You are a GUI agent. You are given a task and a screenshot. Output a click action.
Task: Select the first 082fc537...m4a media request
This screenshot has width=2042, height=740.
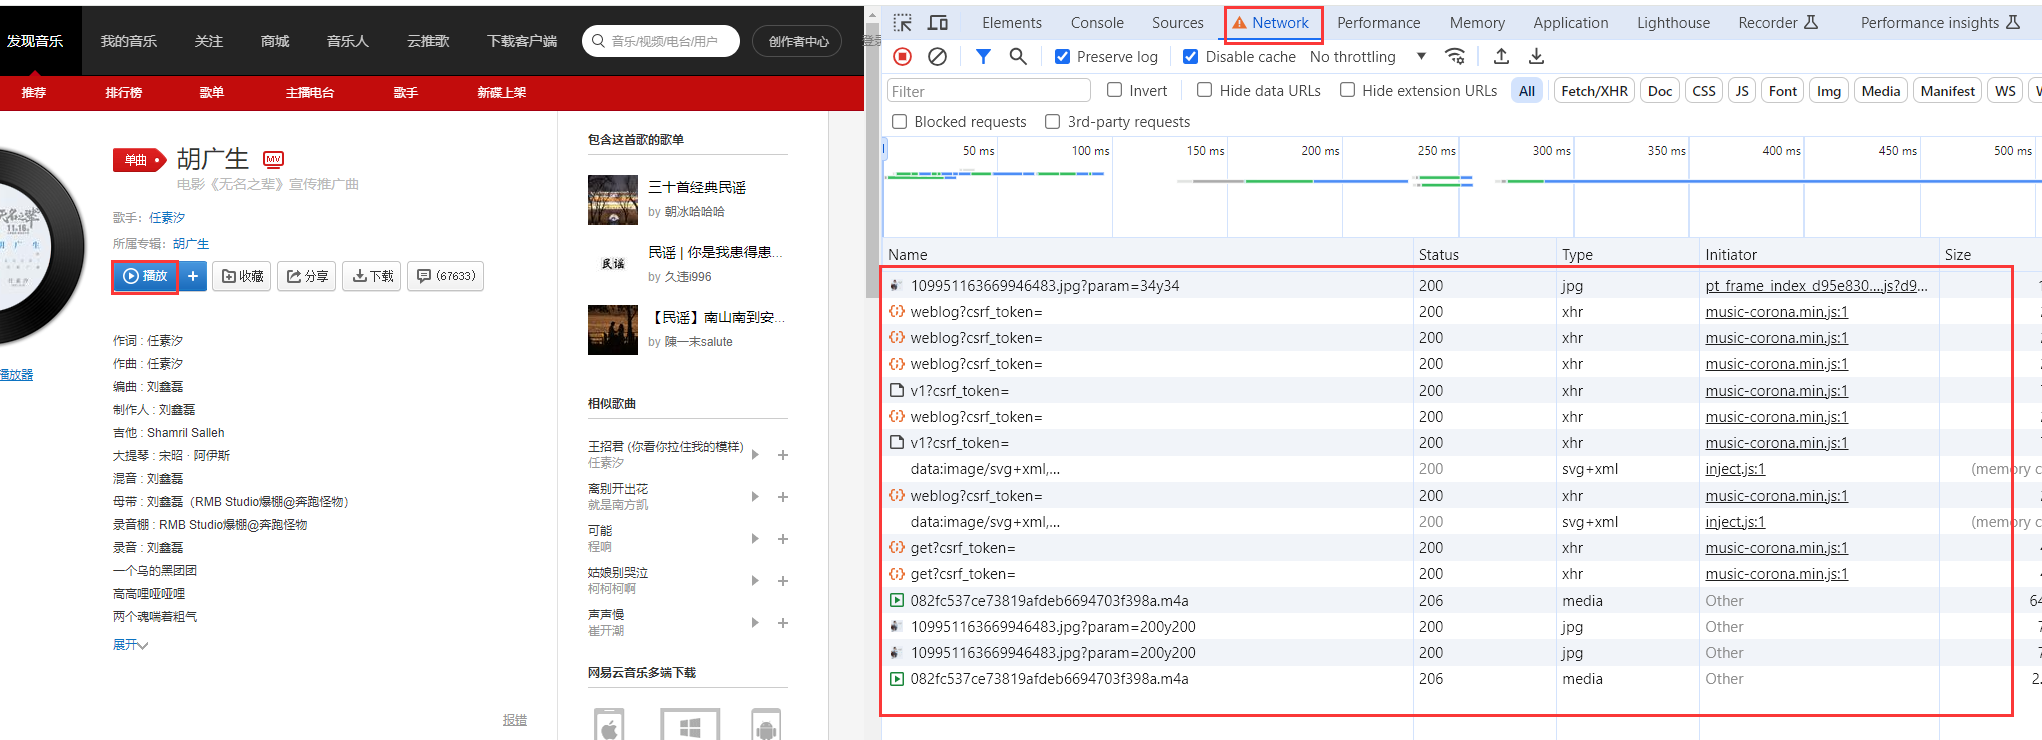[x=1049, y=600]
